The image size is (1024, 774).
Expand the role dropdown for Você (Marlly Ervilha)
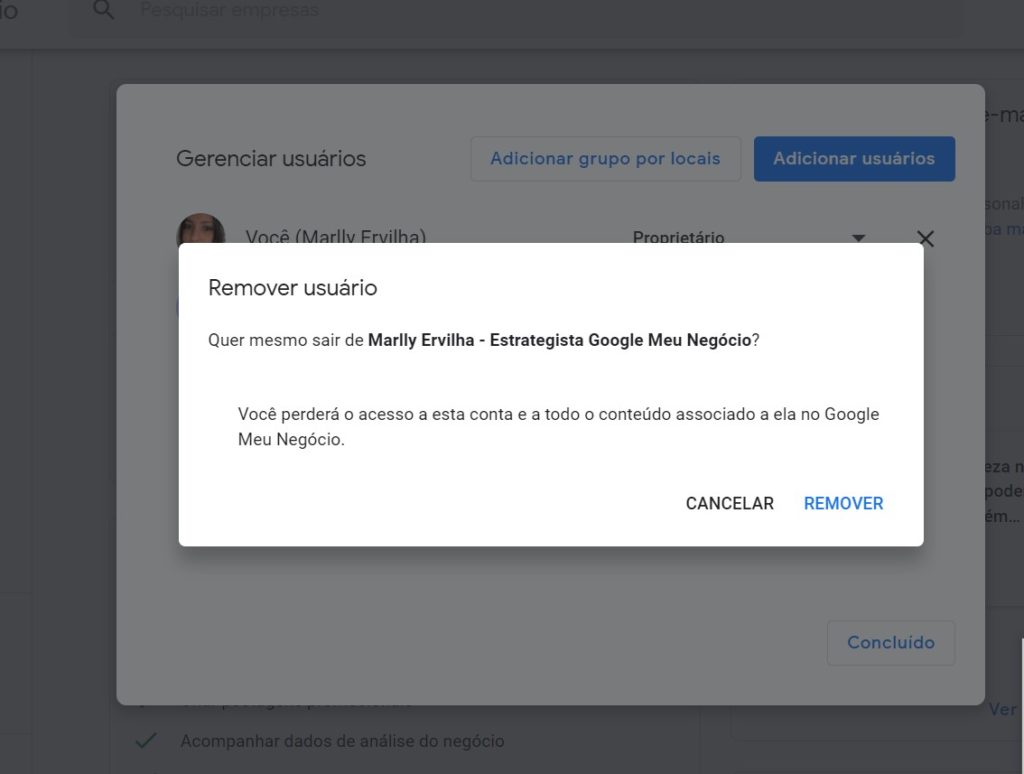click(x=858, y=238)
